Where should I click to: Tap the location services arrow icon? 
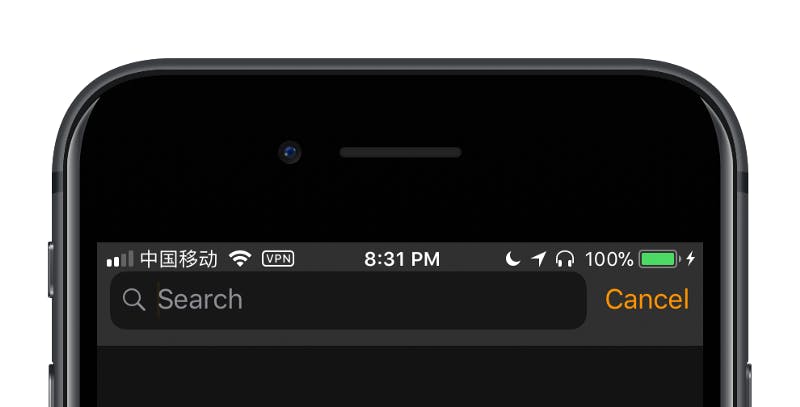(538, 259)
